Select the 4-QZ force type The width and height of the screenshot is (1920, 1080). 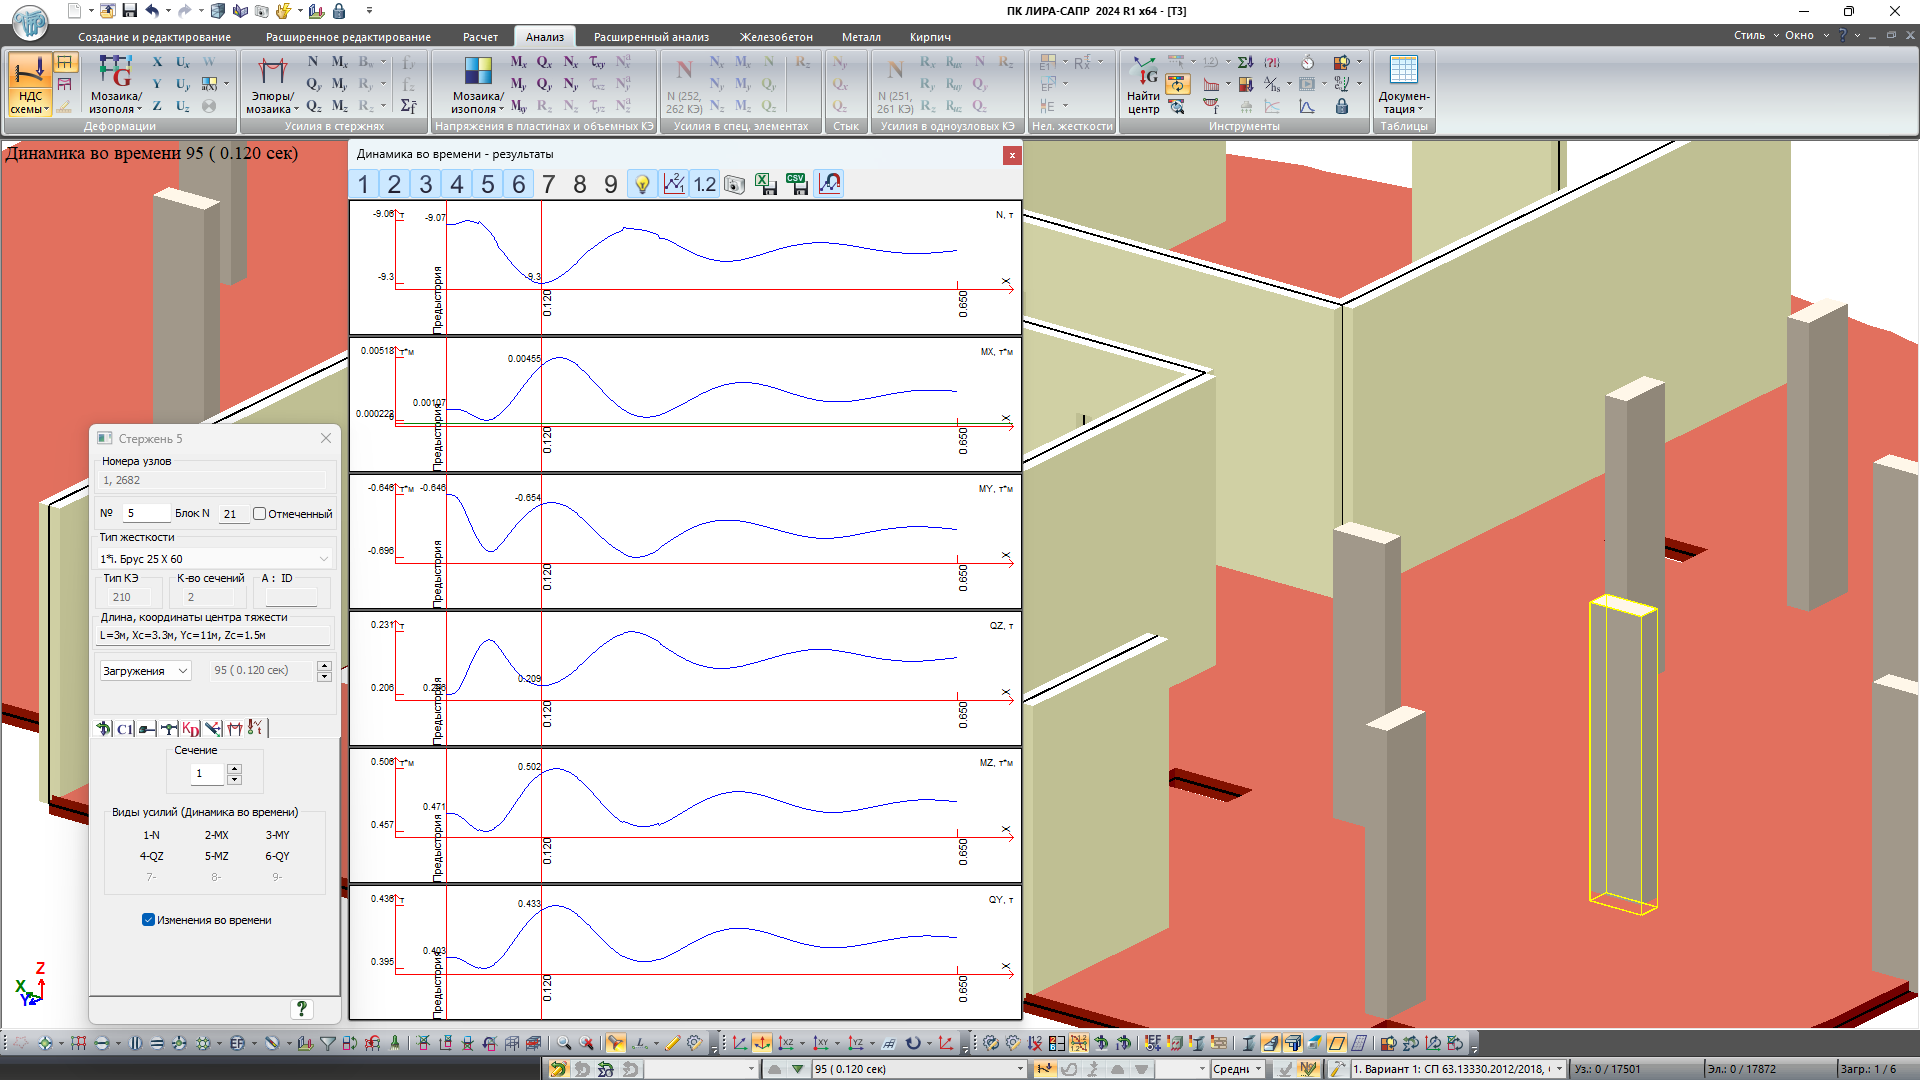coord(152,856)
